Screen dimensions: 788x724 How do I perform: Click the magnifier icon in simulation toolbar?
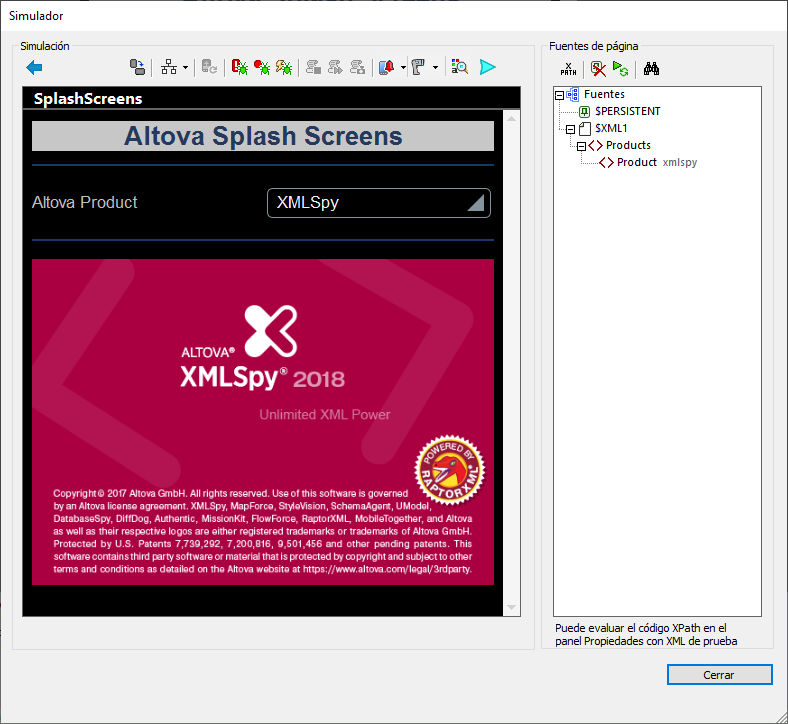click(459, 67)
